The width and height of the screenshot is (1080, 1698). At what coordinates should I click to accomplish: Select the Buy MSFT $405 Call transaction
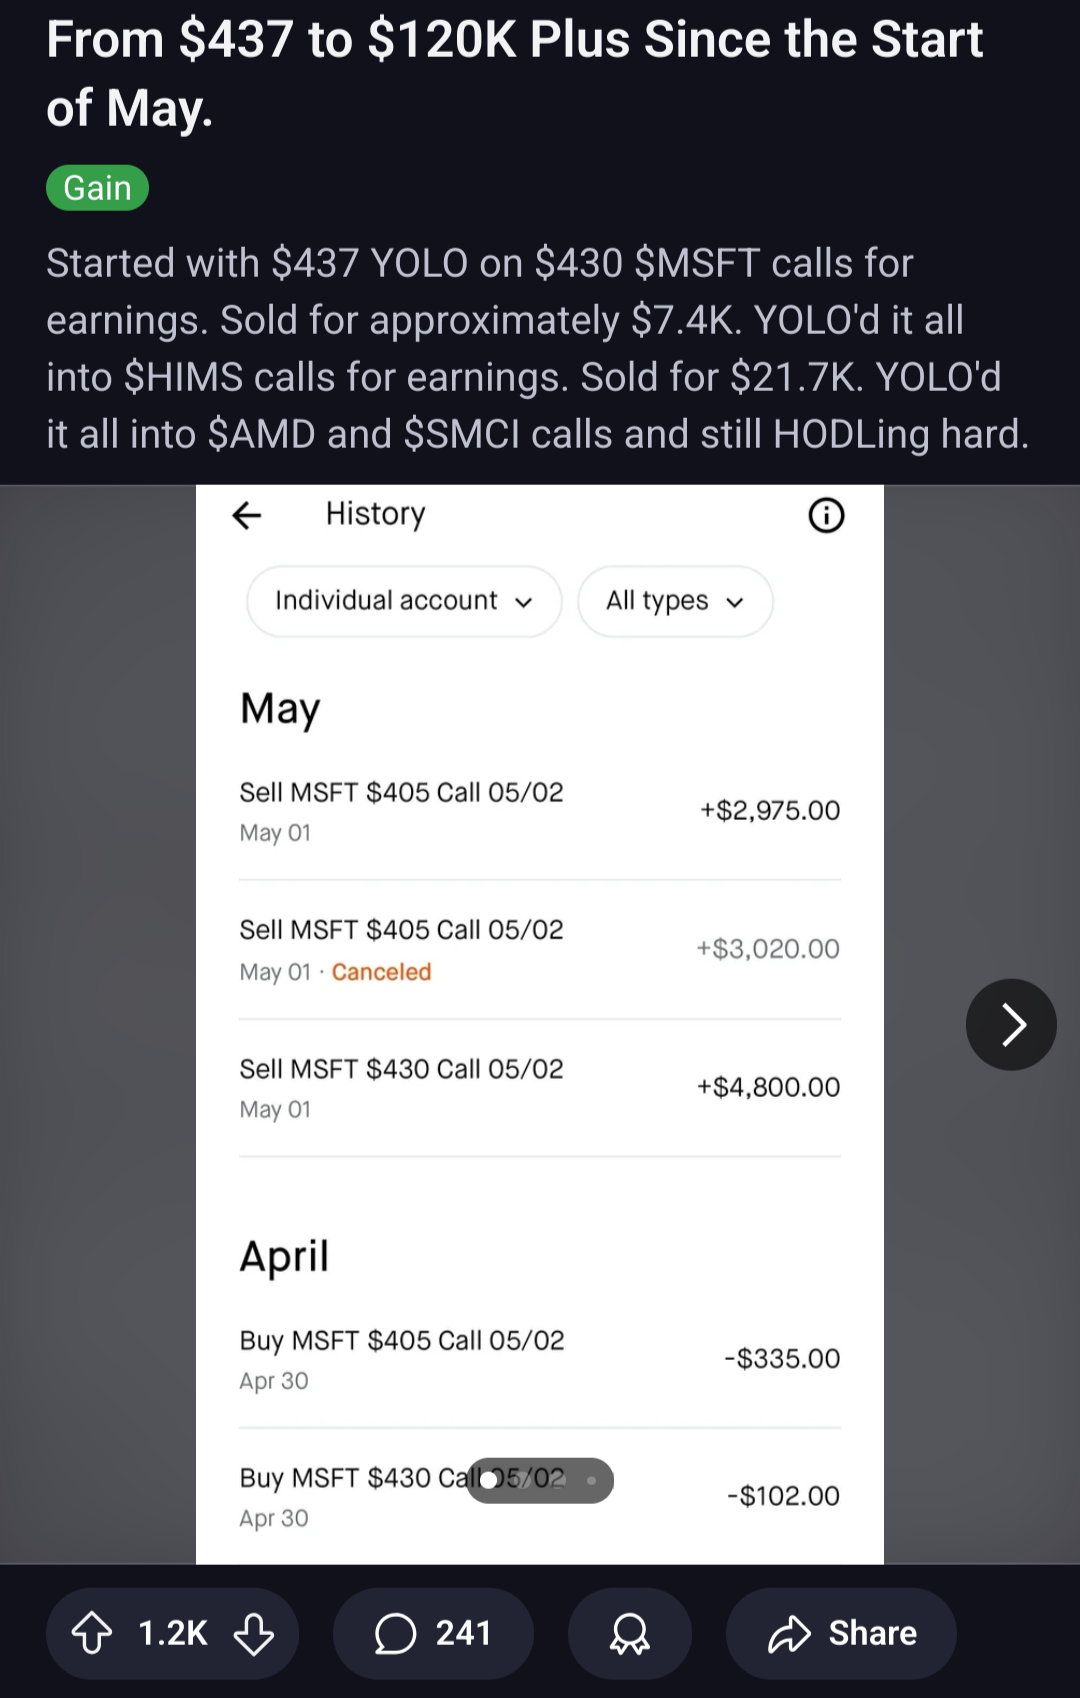[540, 1360]
